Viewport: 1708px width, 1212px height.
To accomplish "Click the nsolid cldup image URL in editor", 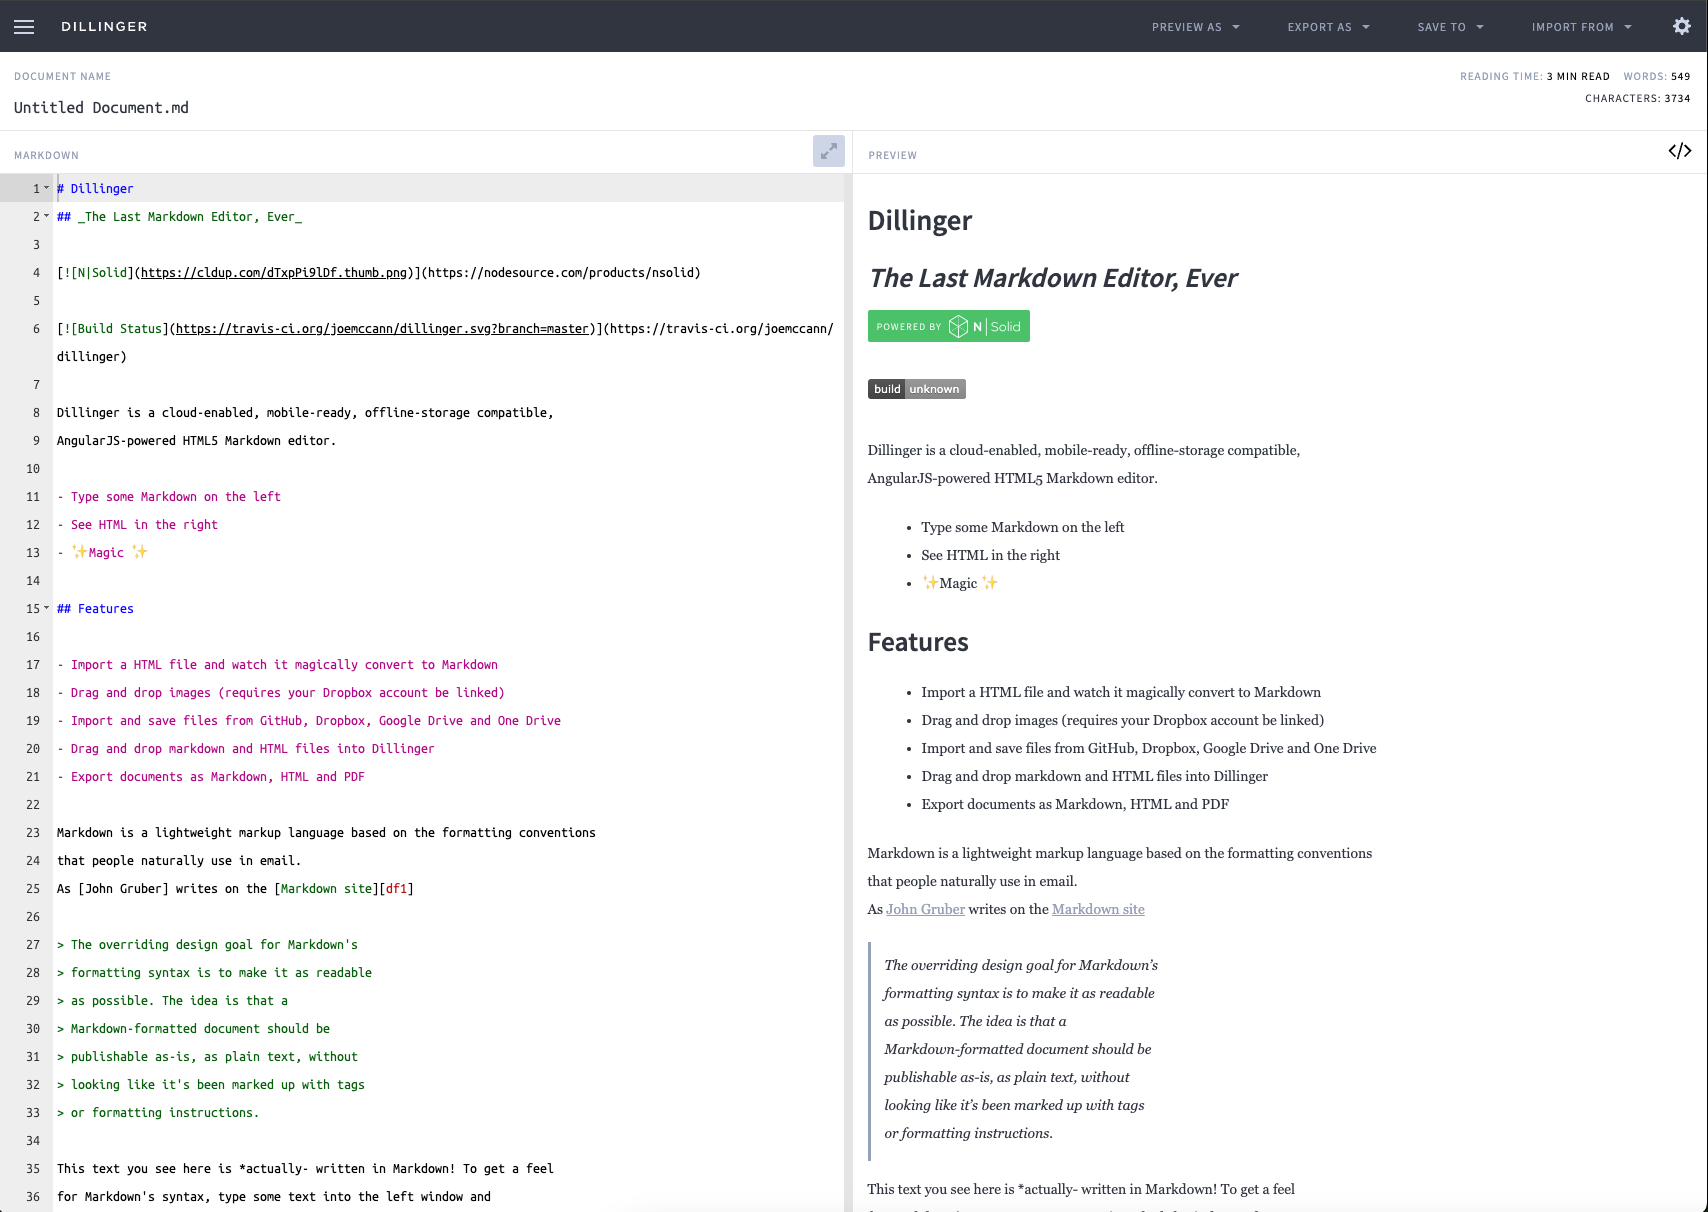I will 273,273.
